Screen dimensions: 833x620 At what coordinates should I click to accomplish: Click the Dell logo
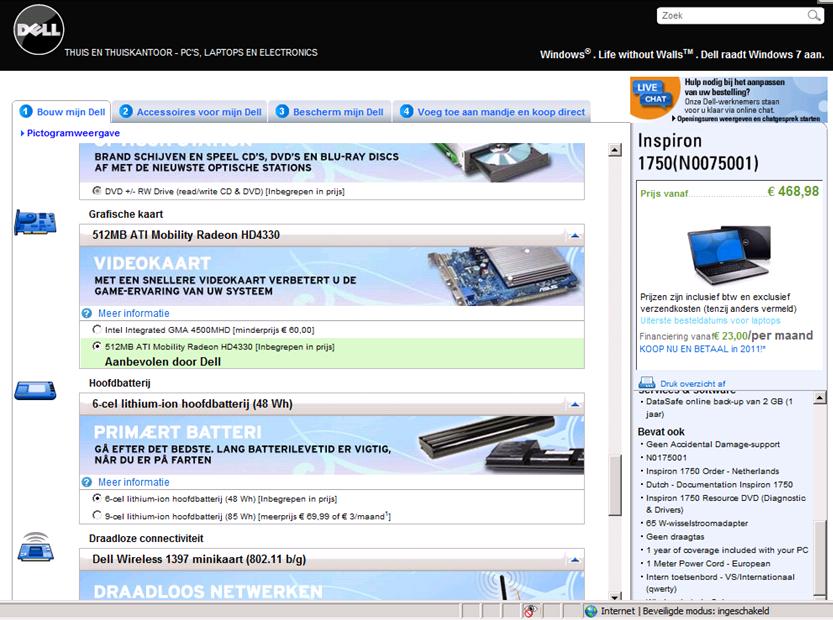[x=38, y=33]
